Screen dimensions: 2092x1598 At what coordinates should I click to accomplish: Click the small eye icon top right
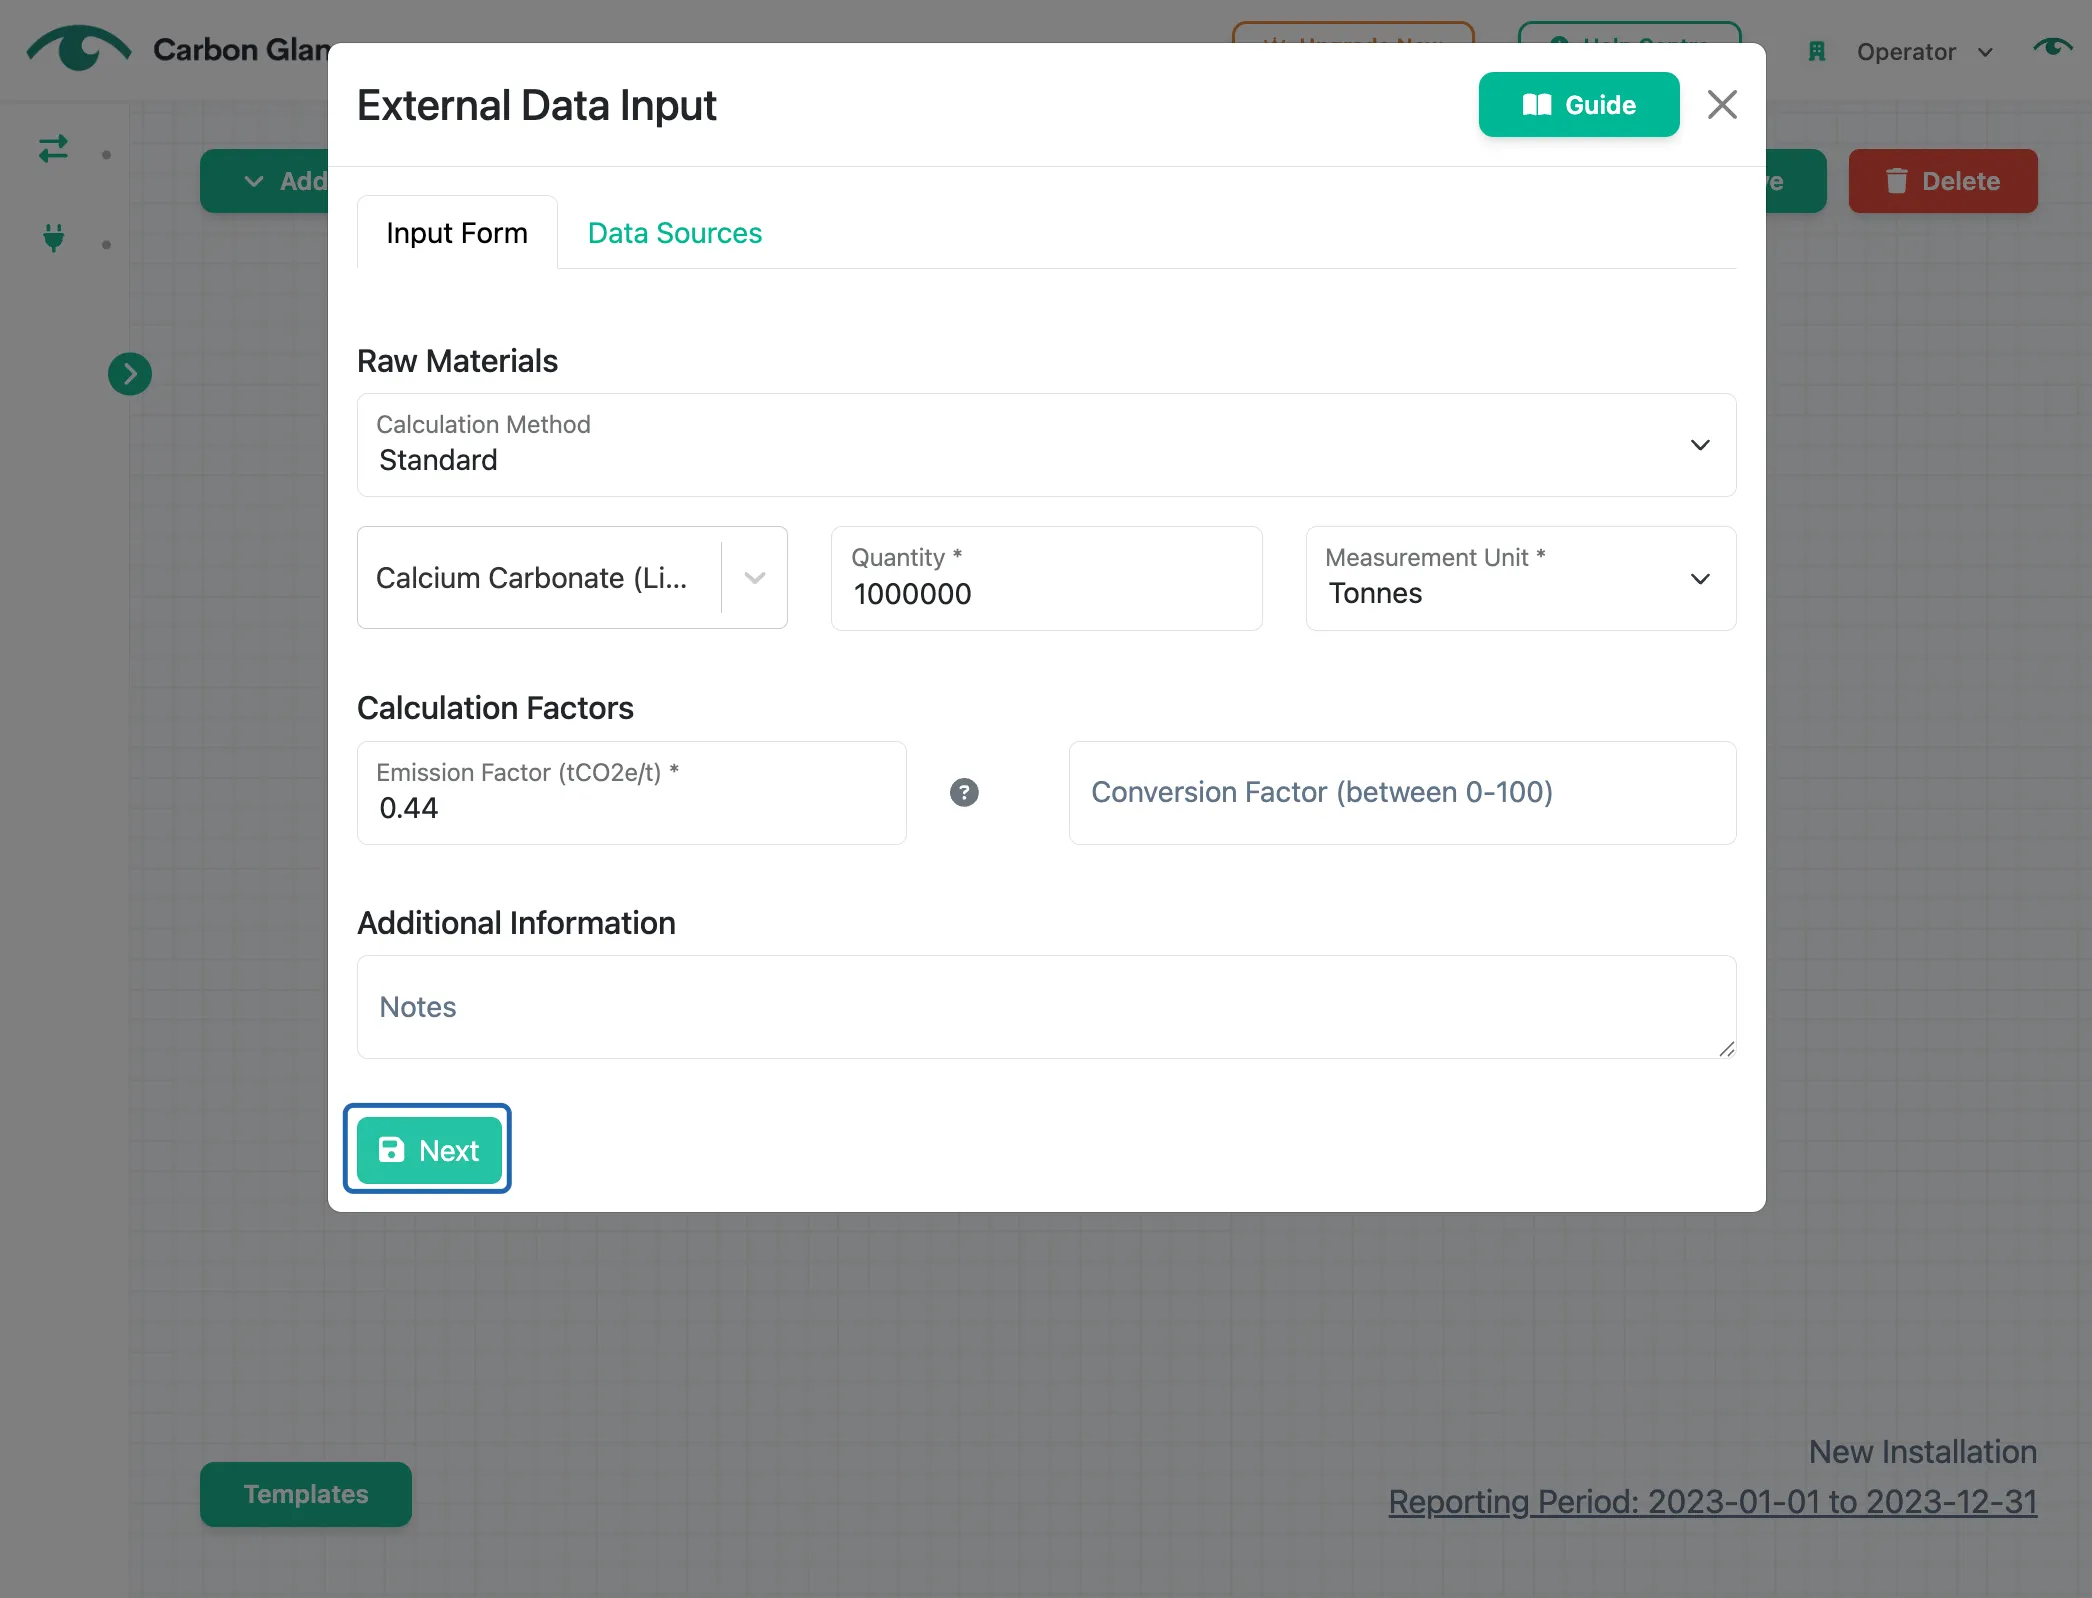pyautogui.click(x=2053, y=47)
